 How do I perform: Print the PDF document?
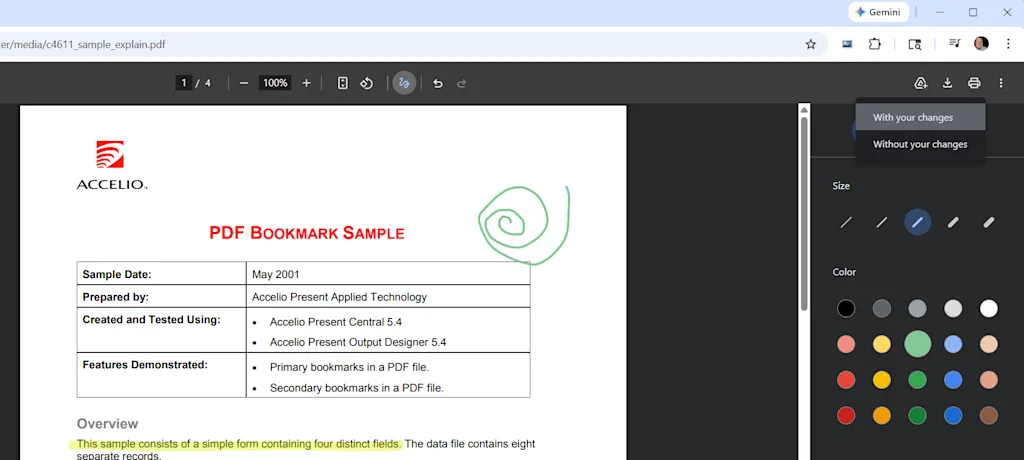click(974, 83)
